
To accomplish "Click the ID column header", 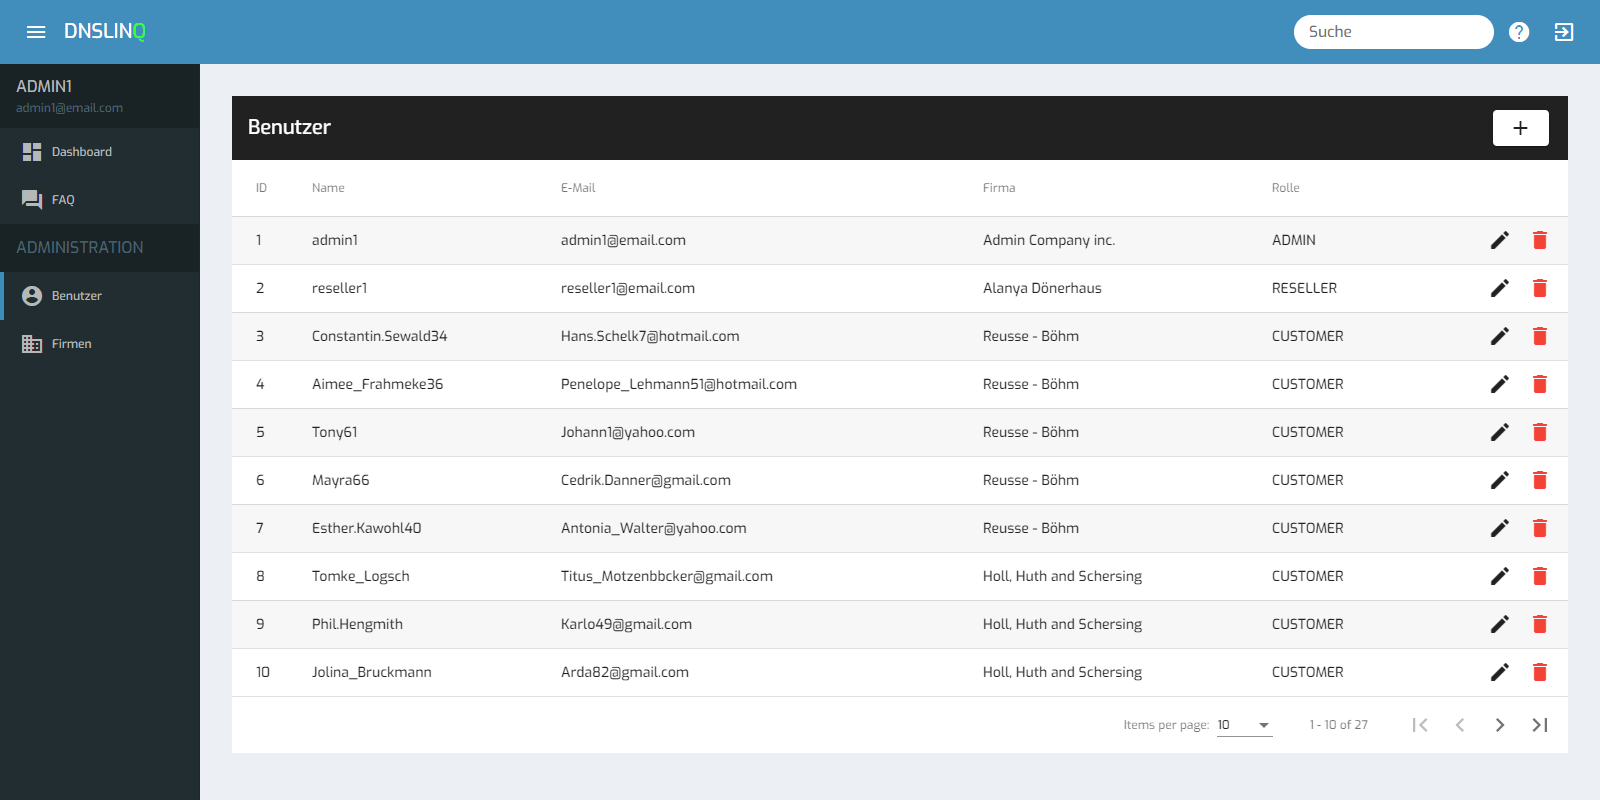I will [x=261, y=188].
